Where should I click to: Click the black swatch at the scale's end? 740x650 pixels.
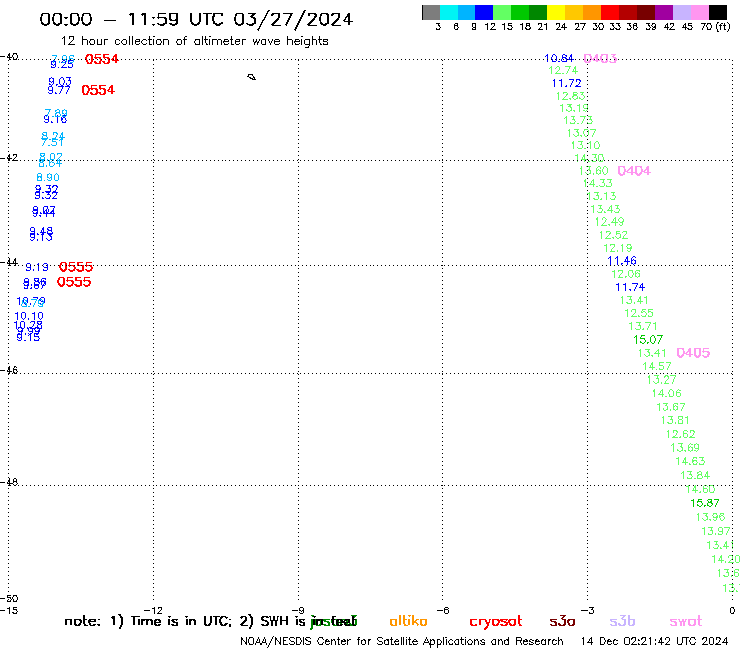[x=717, y=12]
